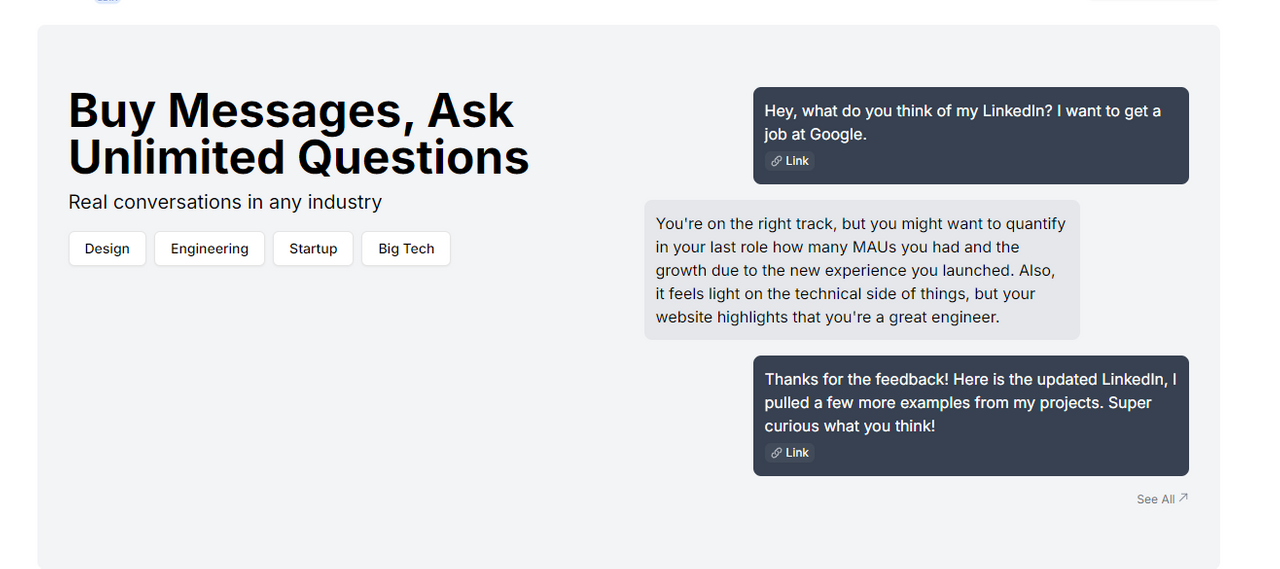Click the 'Thanks for the feedback' message bubble
Screen dimensions: 1280x569
(x=971, y=416)
